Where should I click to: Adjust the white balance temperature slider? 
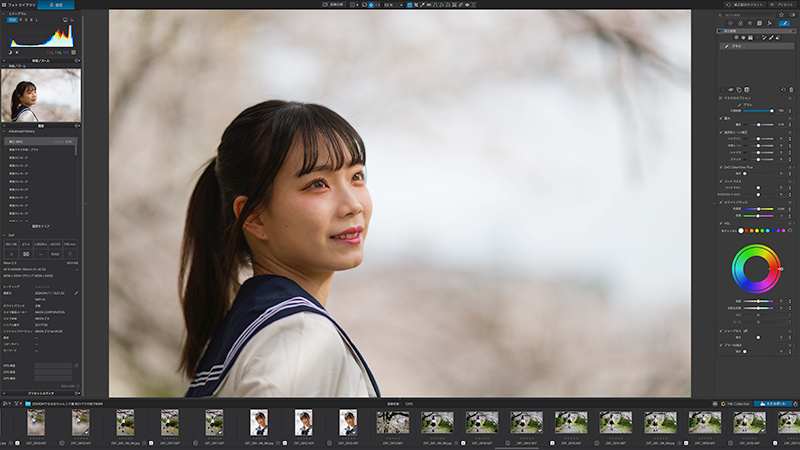pos(758,209)
